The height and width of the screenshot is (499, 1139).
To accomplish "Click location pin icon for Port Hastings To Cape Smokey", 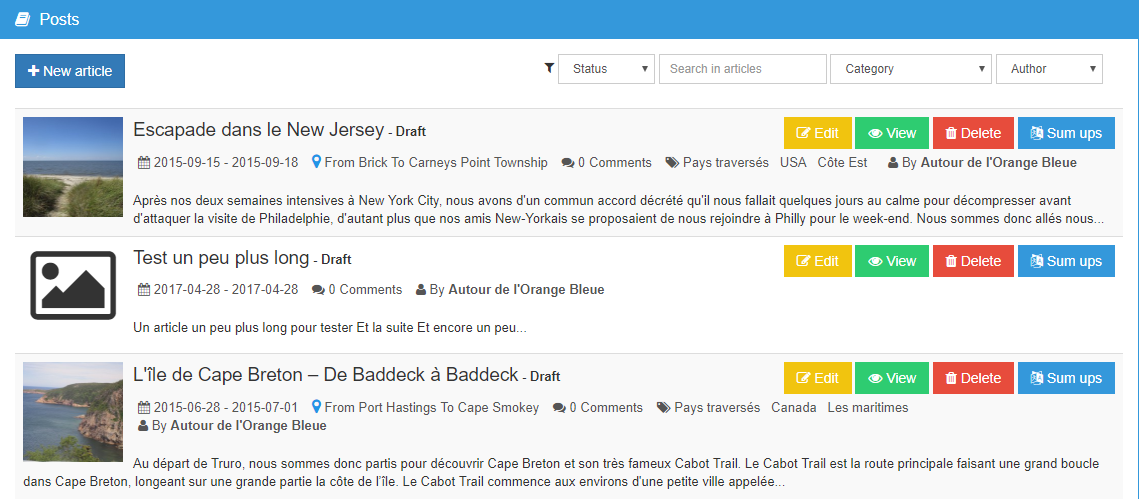I will (x=317, y=408).
